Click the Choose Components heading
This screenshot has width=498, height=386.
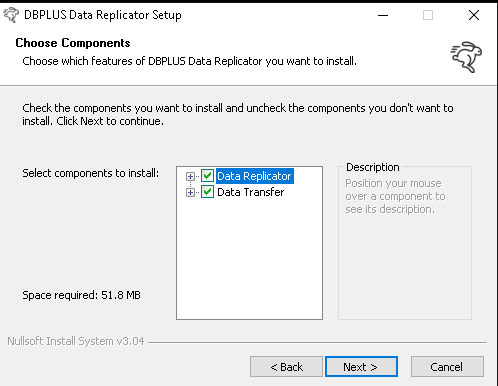click(73, 43)
